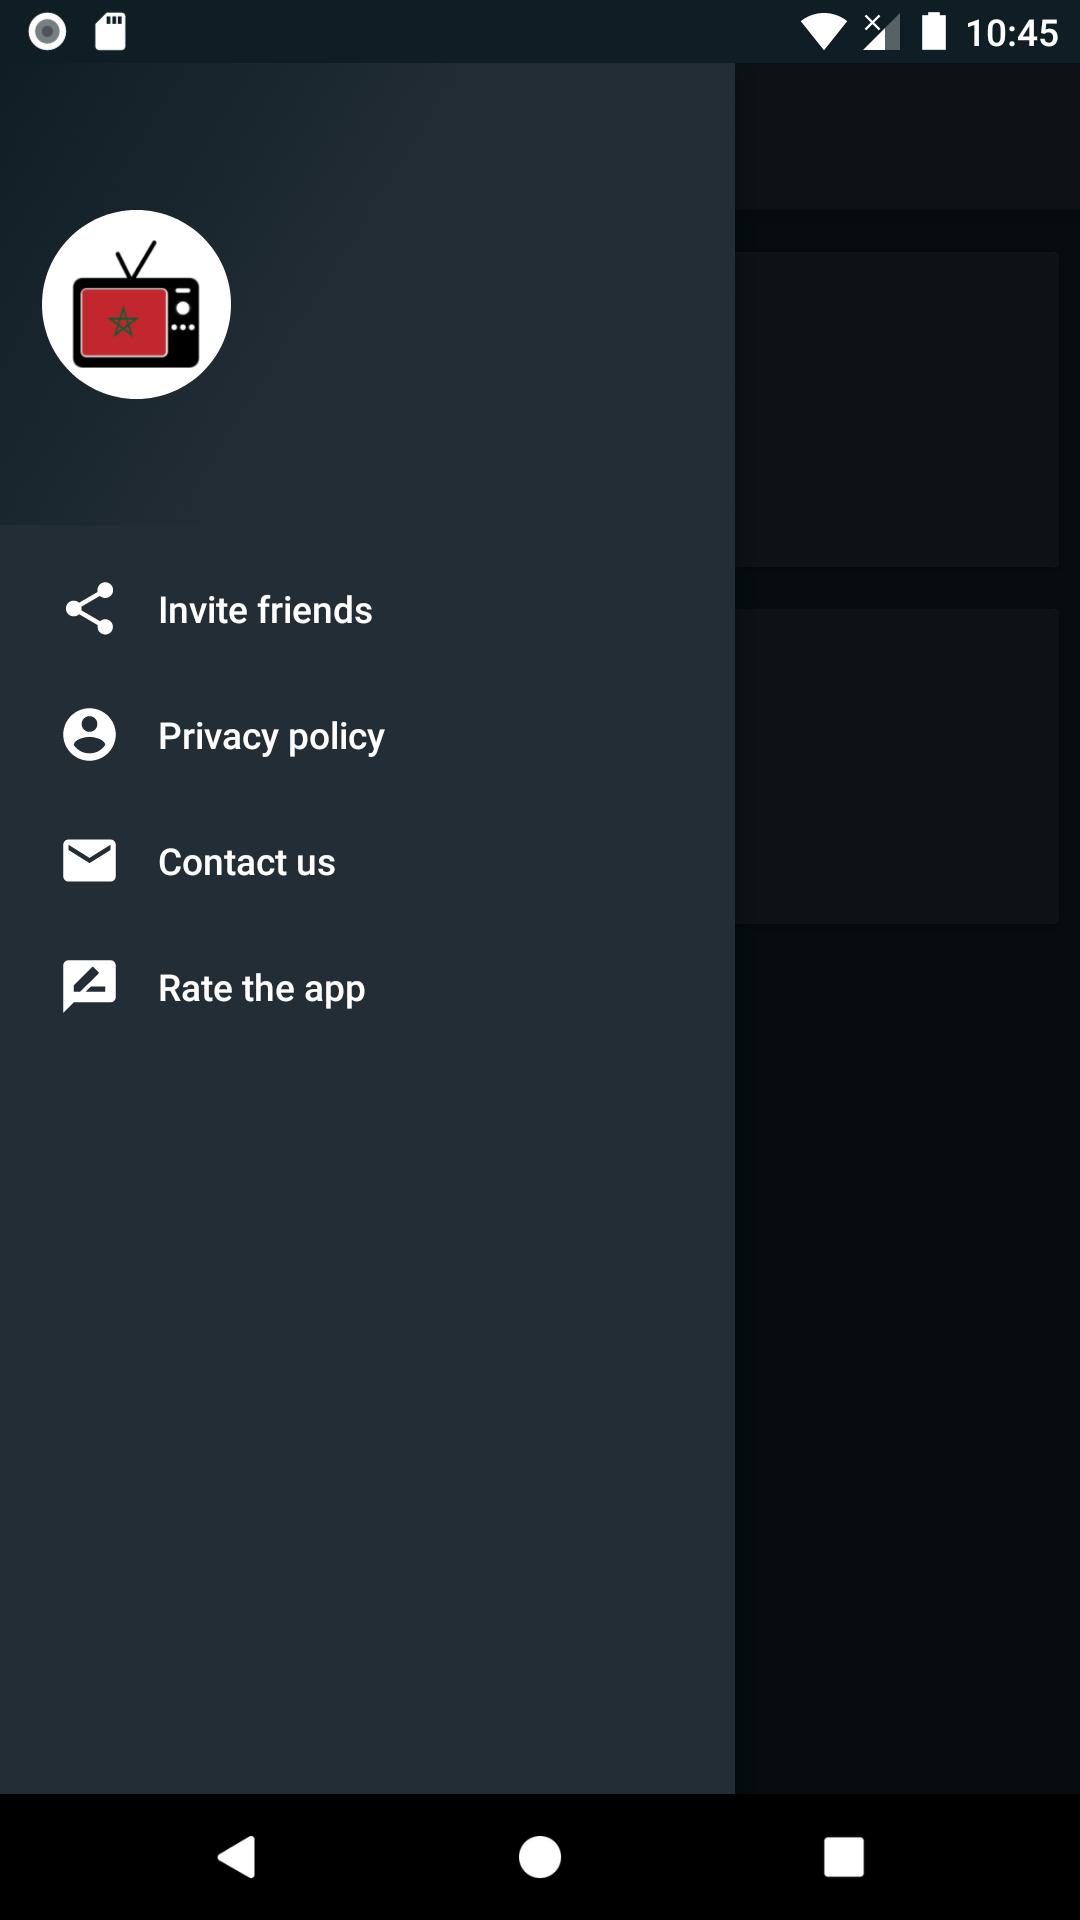Tap the person icon beside Privacy policy

coord(90,735)
